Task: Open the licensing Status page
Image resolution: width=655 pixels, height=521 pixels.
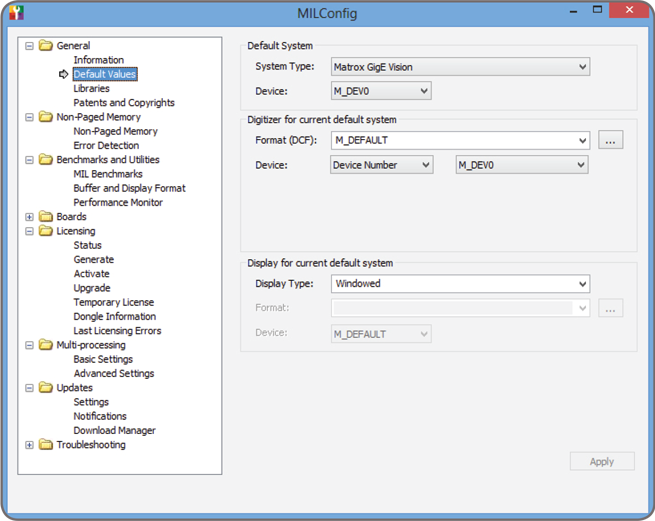Action: (88, 245)
